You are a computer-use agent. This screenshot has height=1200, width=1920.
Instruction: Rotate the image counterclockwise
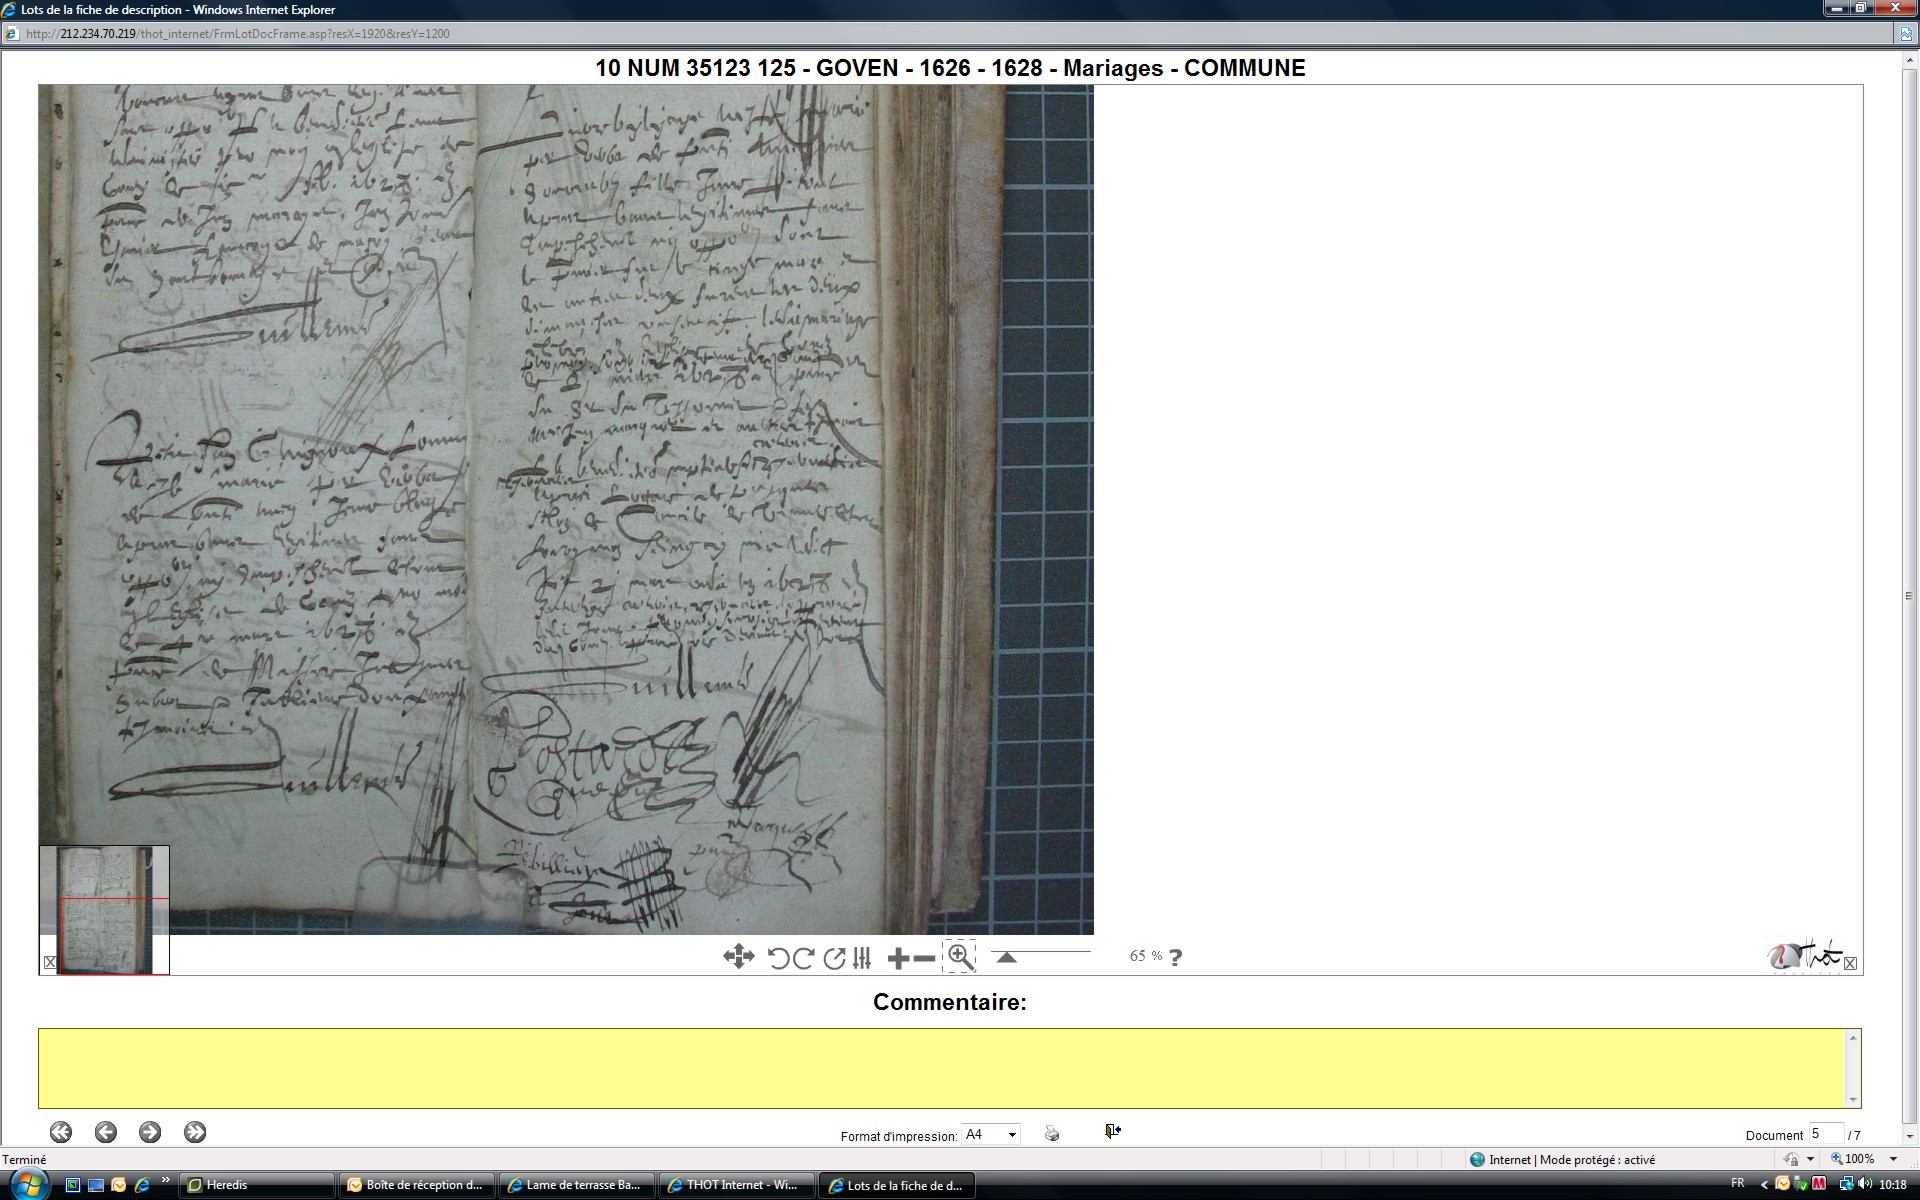pos(778,958)
